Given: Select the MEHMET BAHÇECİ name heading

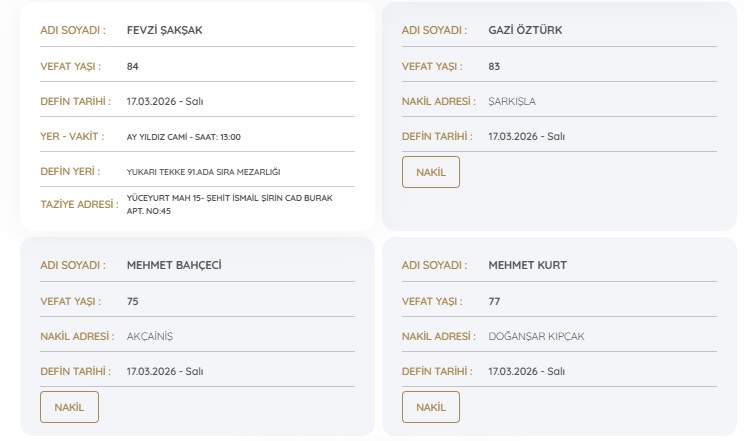Looking at the screenshot, I should click(174, 265).
